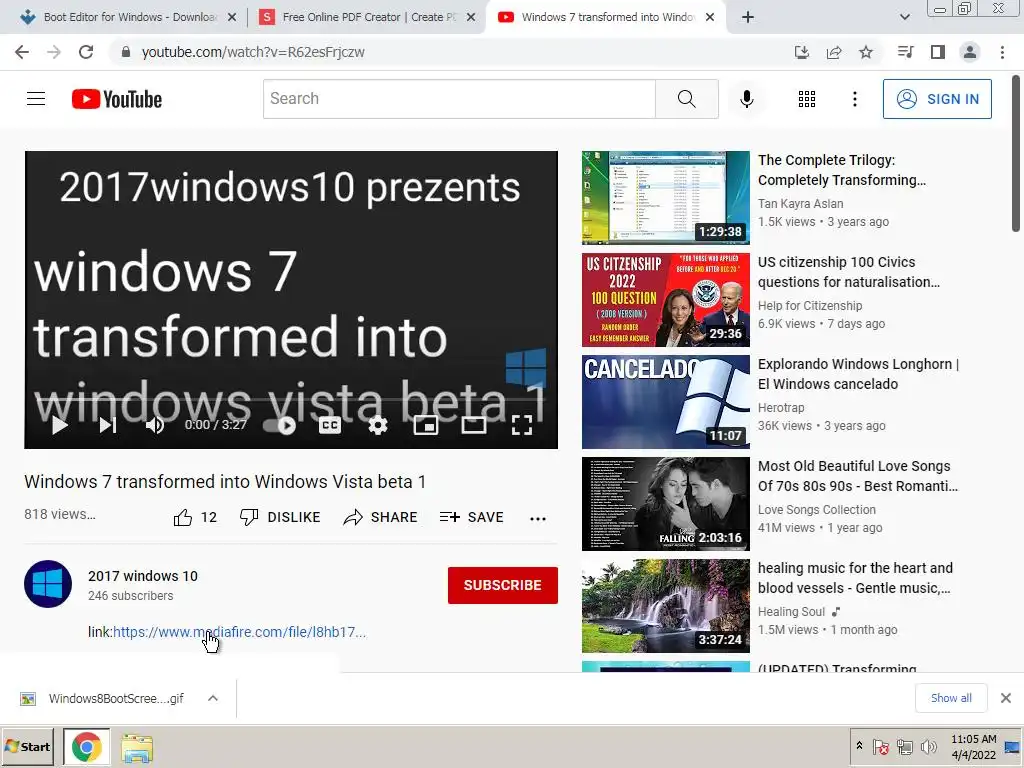Install the page via download icon in toolbar
1024x768 pixels.
click(801, 52)
